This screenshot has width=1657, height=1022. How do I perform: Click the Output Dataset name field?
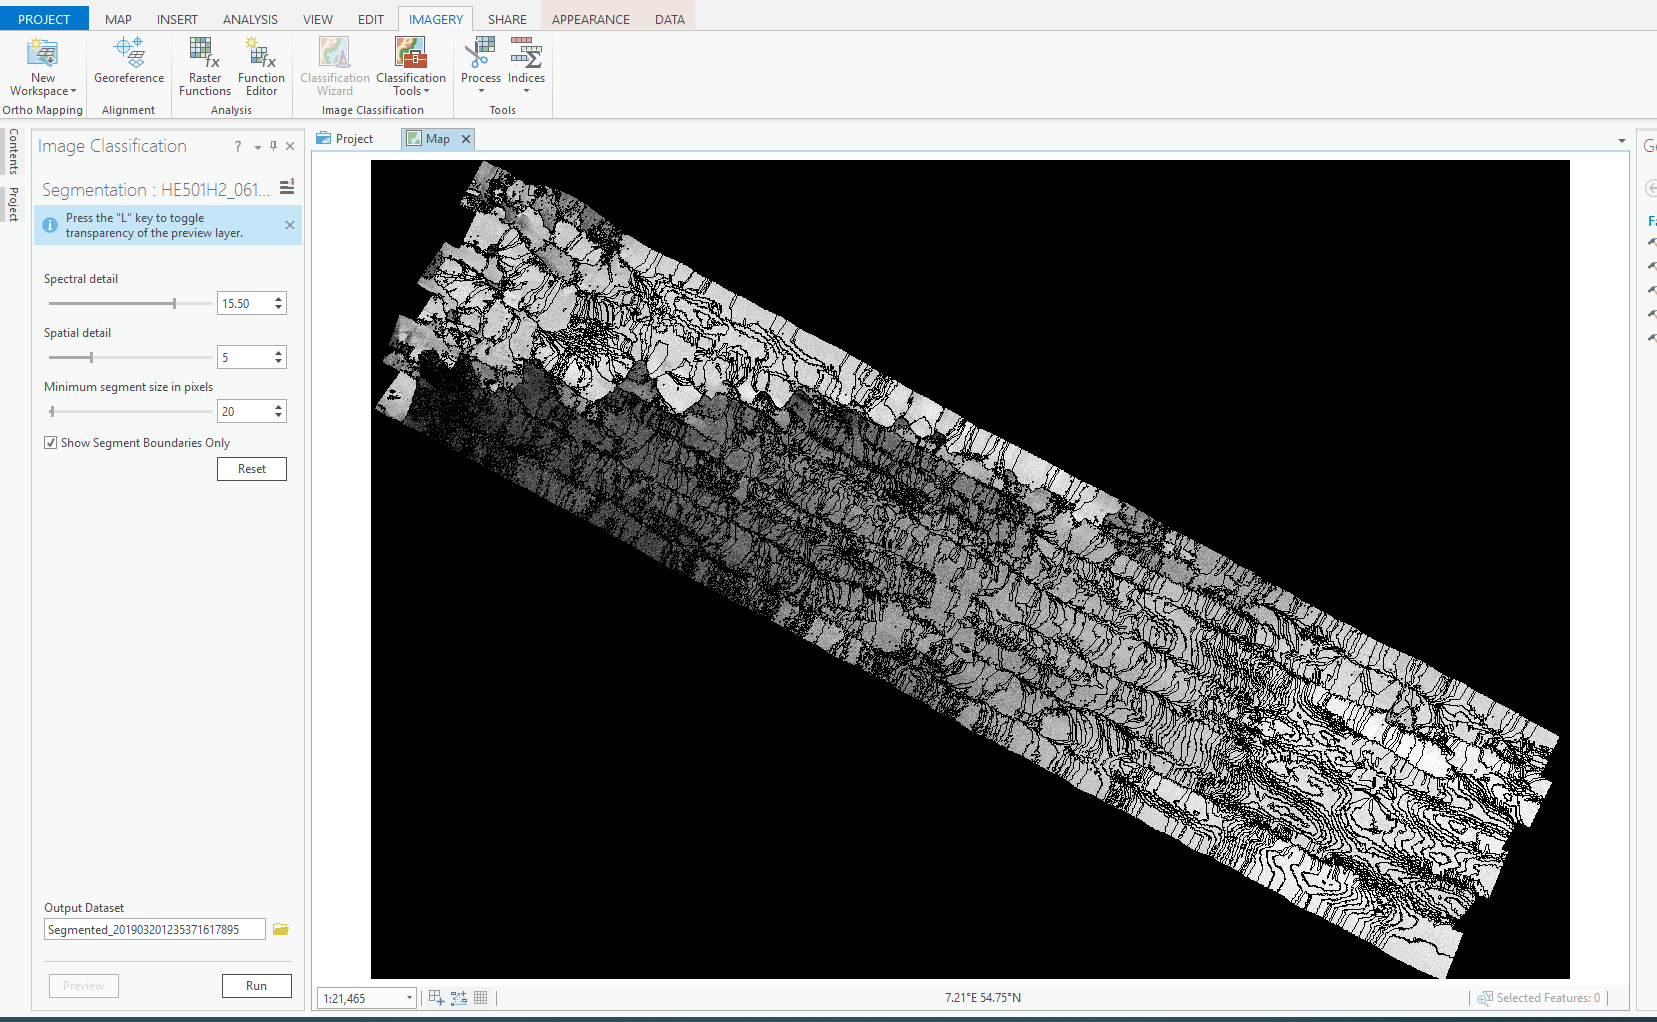pyautogui.click(x=155, y=930)
